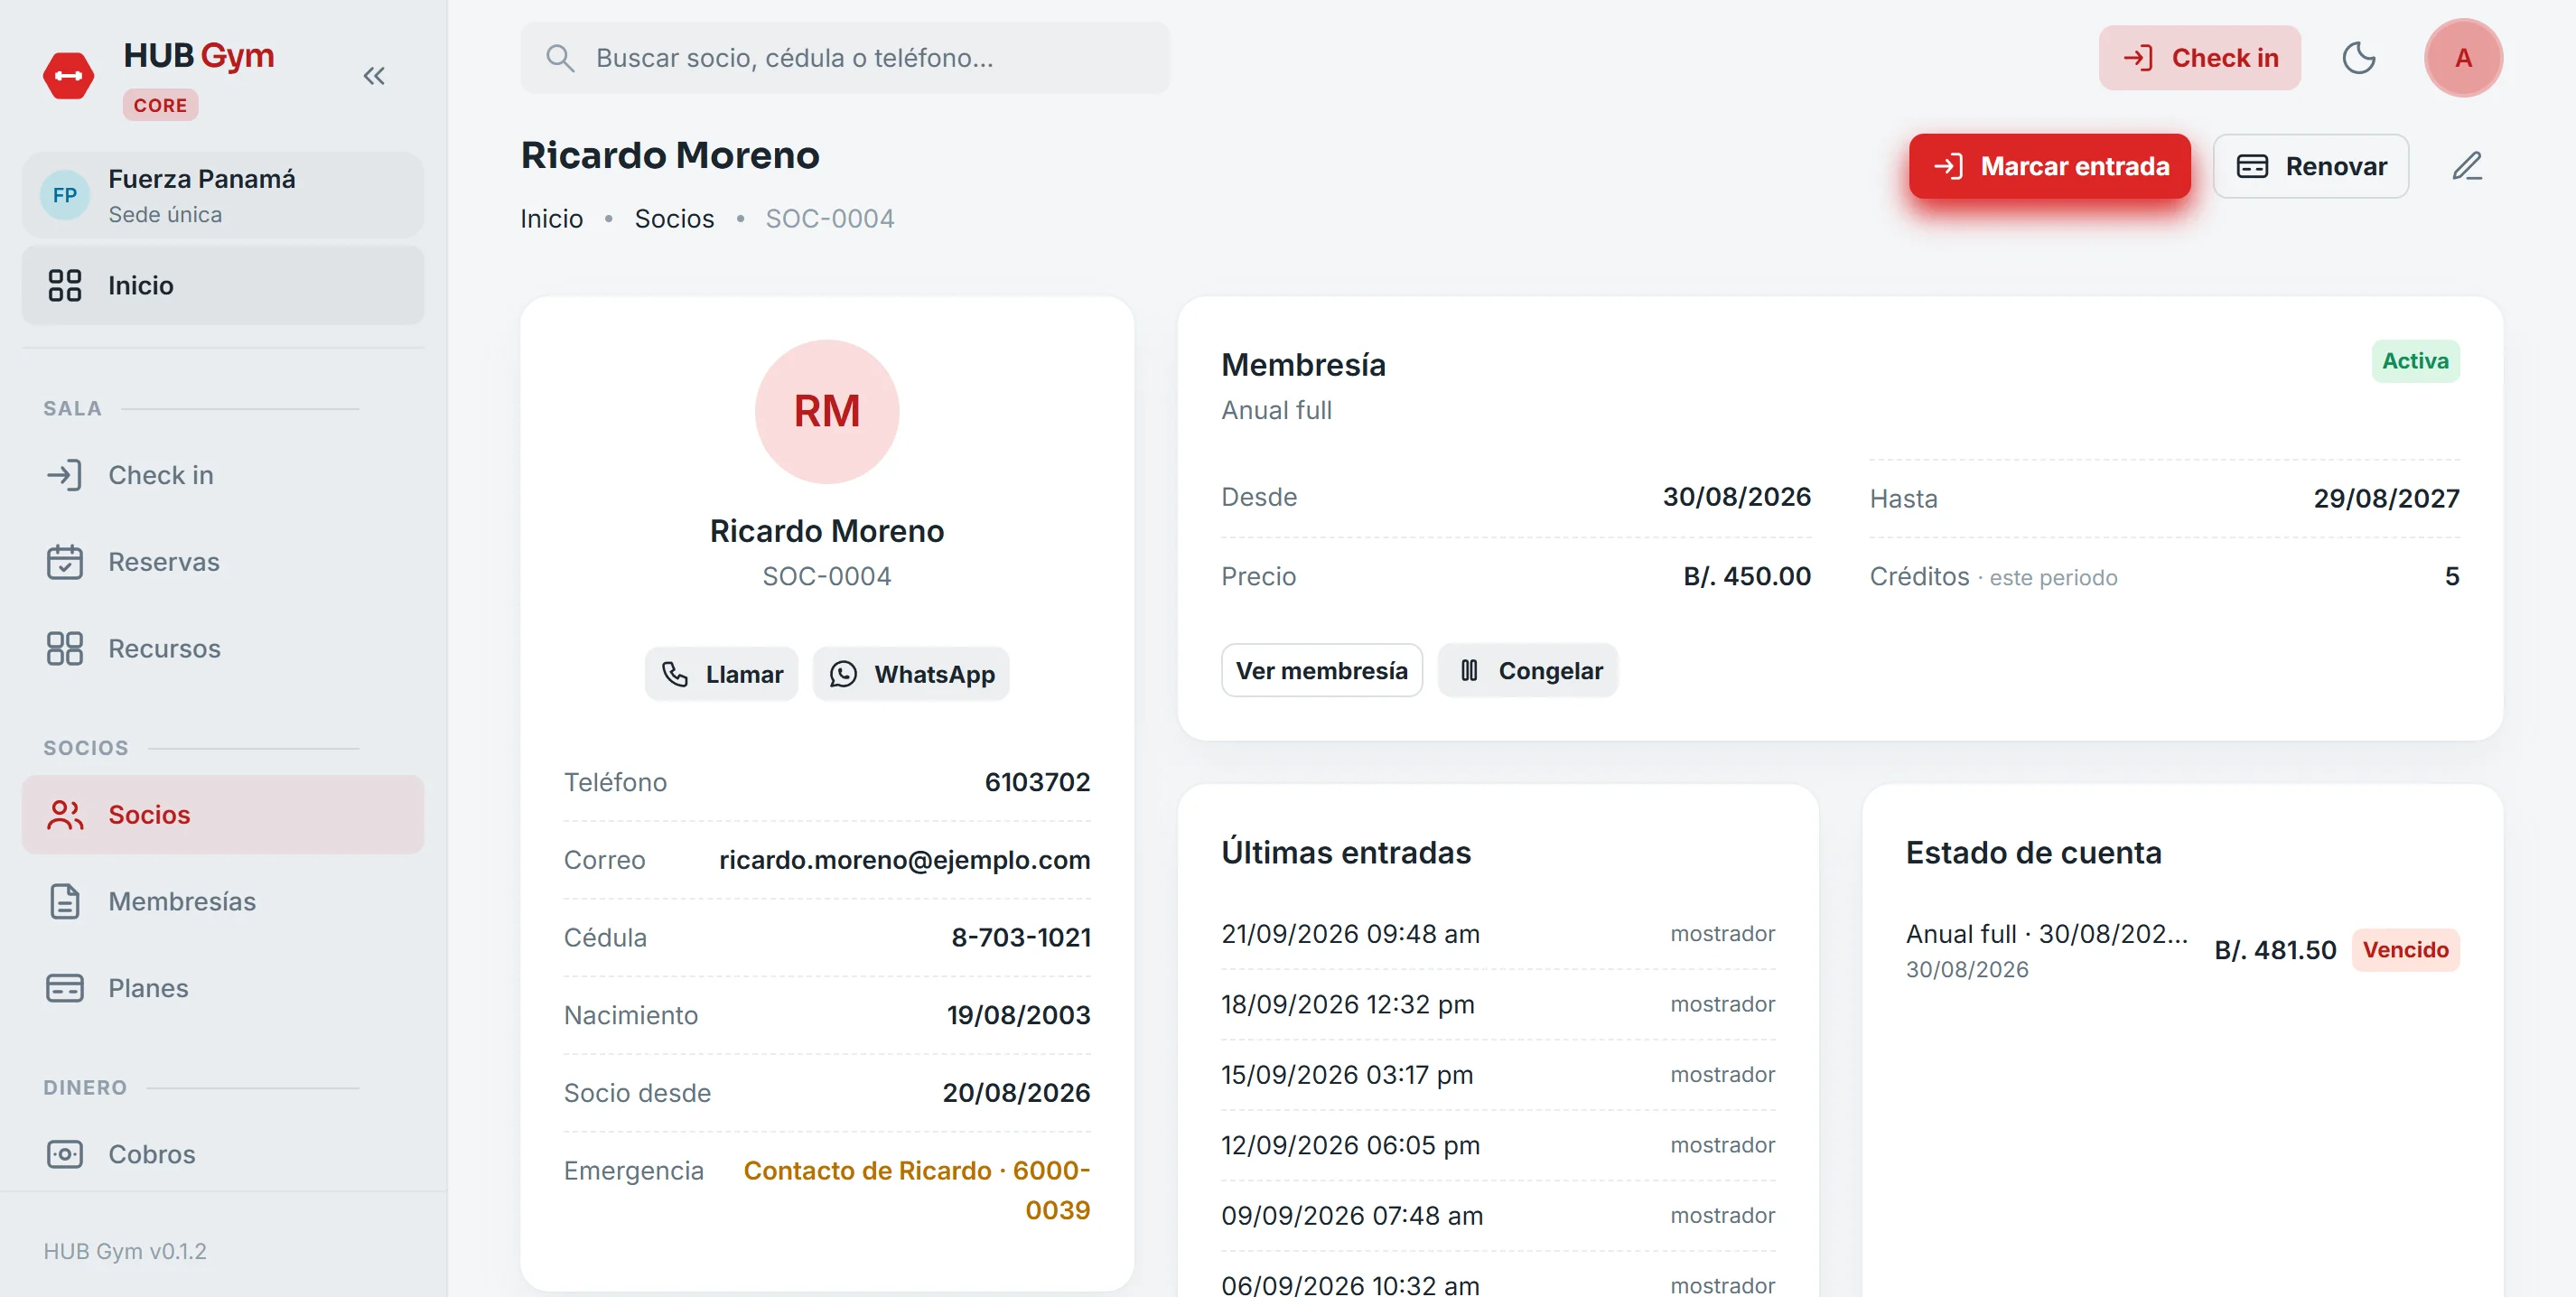Click the CORE plan badge

[x=160, y=105]
